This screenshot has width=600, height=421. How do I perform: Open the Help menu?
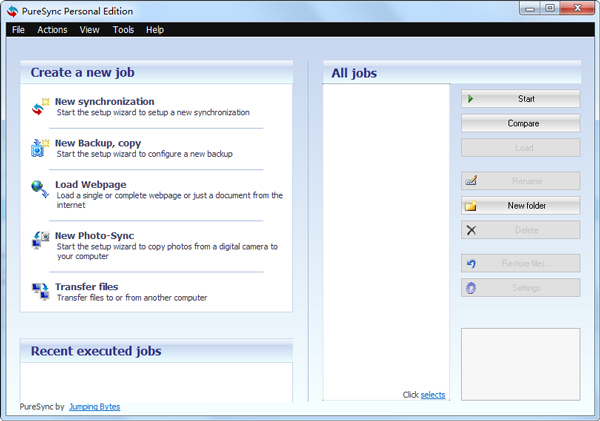(155, 30)
